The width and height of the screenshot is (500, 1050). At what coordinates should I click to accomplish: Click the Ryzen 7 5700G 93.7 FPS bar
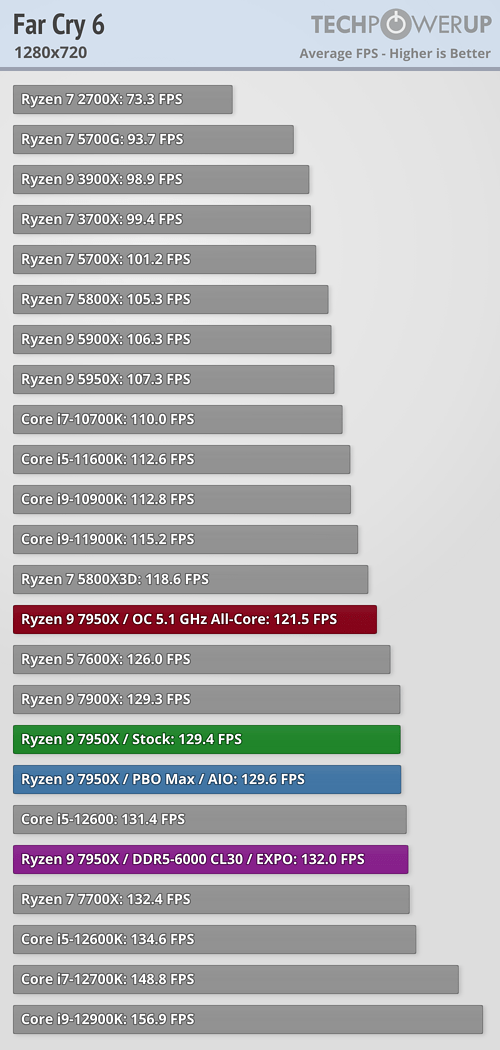[x=153, y=139]
